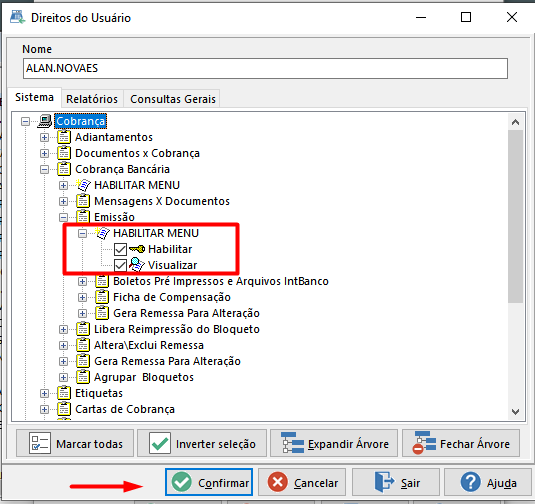Click the yellow key icon beside Habilitar
The height and width of the screenshot is (504, 535).
pos(137,249)
